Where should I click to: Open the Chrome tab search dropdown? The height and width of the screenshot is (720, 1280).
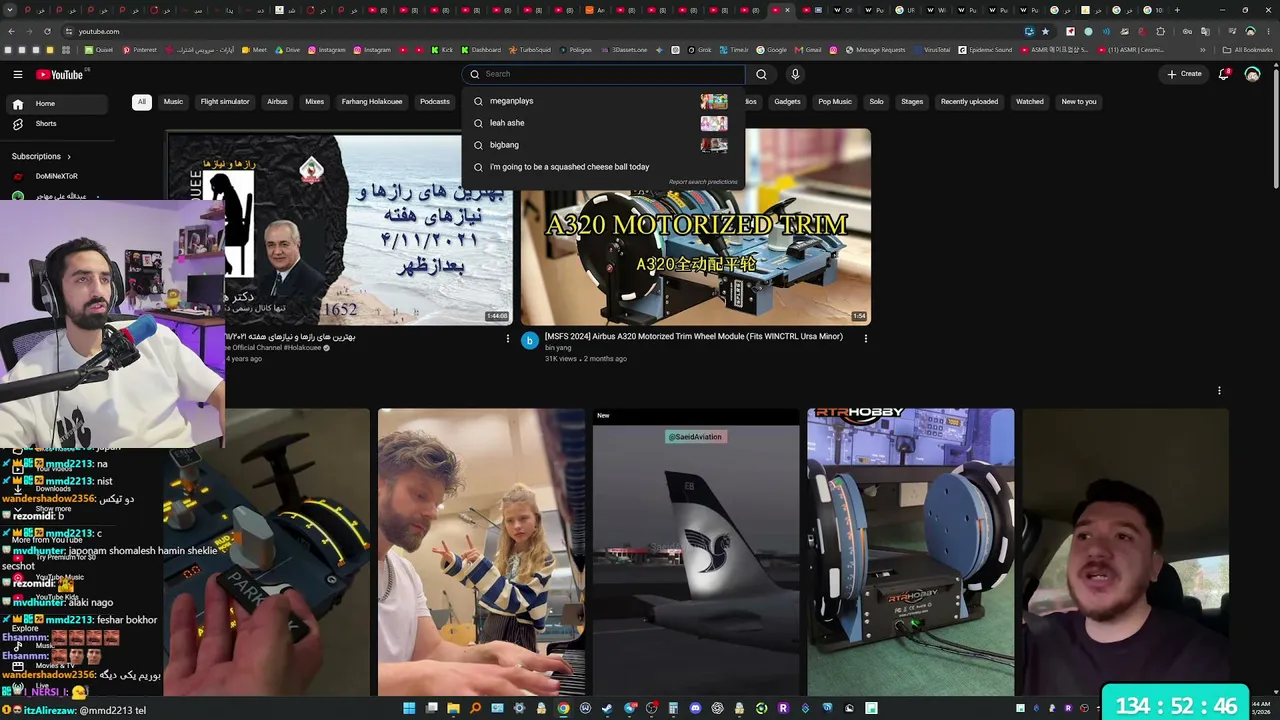point(11,10)
